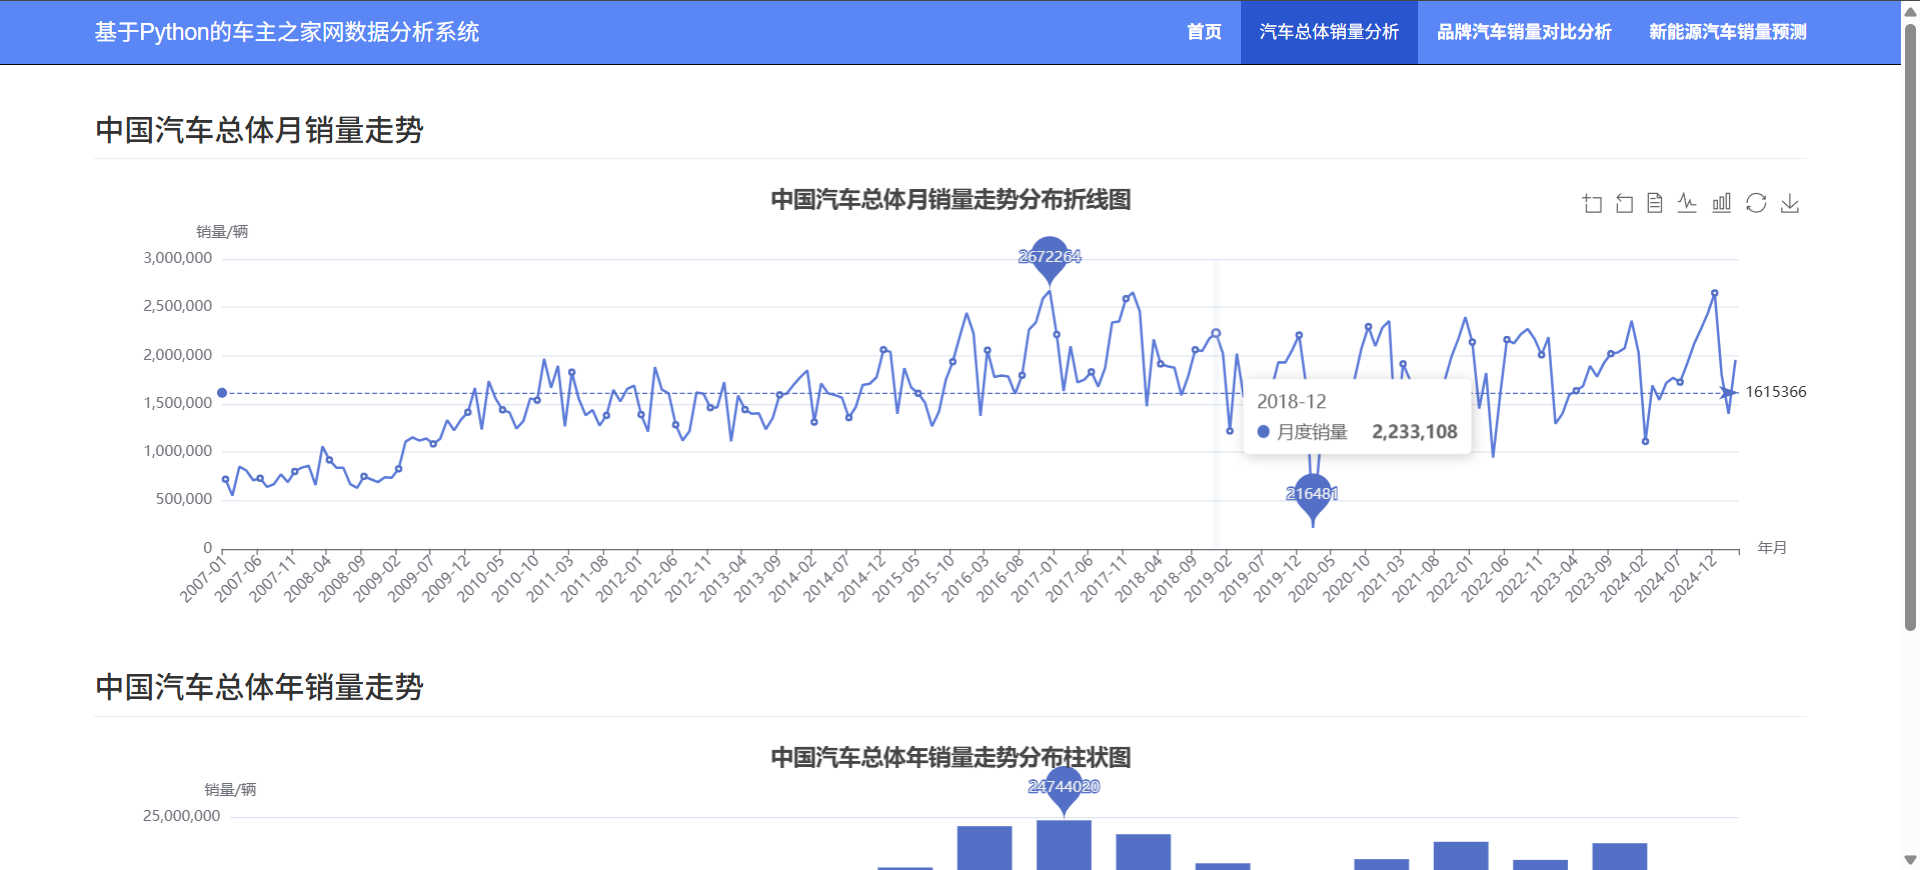Click the highlighted 2018-12 data point on line
Image resolution: width=1920 pixels, height=870 pixels.
point(1216,333)
